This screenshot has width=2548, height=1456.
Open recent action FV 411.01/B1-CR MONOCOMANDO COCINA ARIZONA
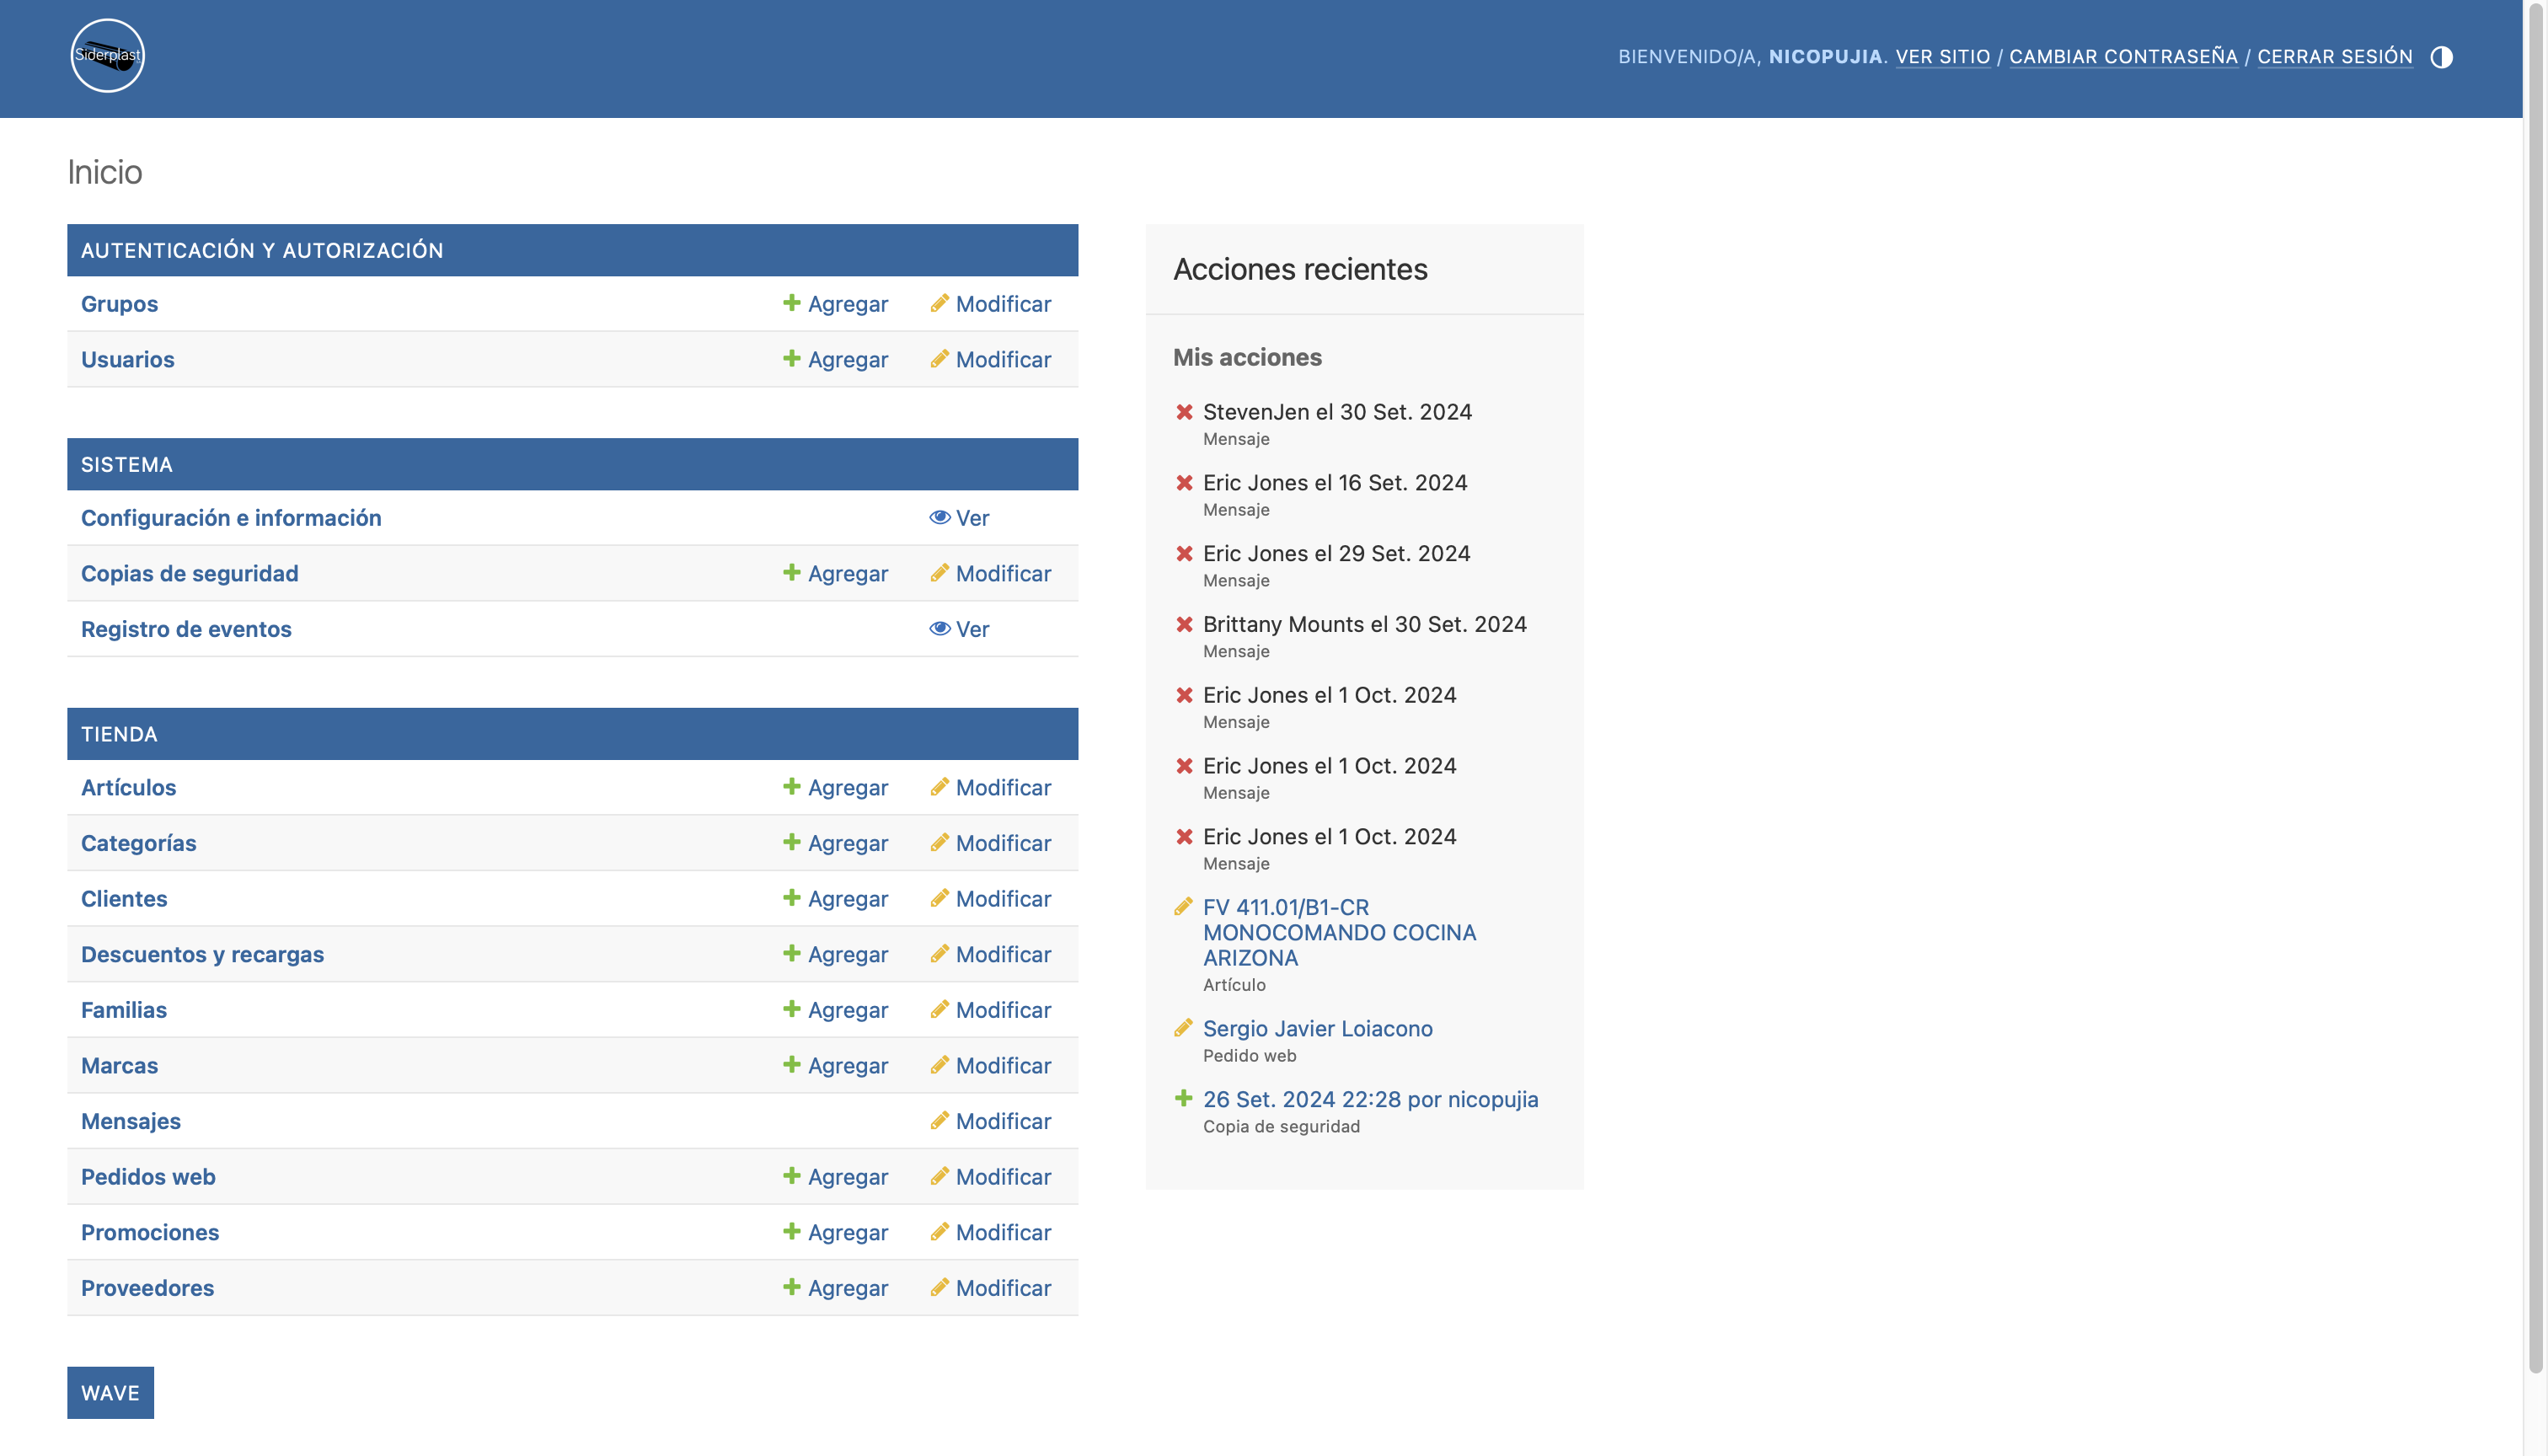(1339, 932)
